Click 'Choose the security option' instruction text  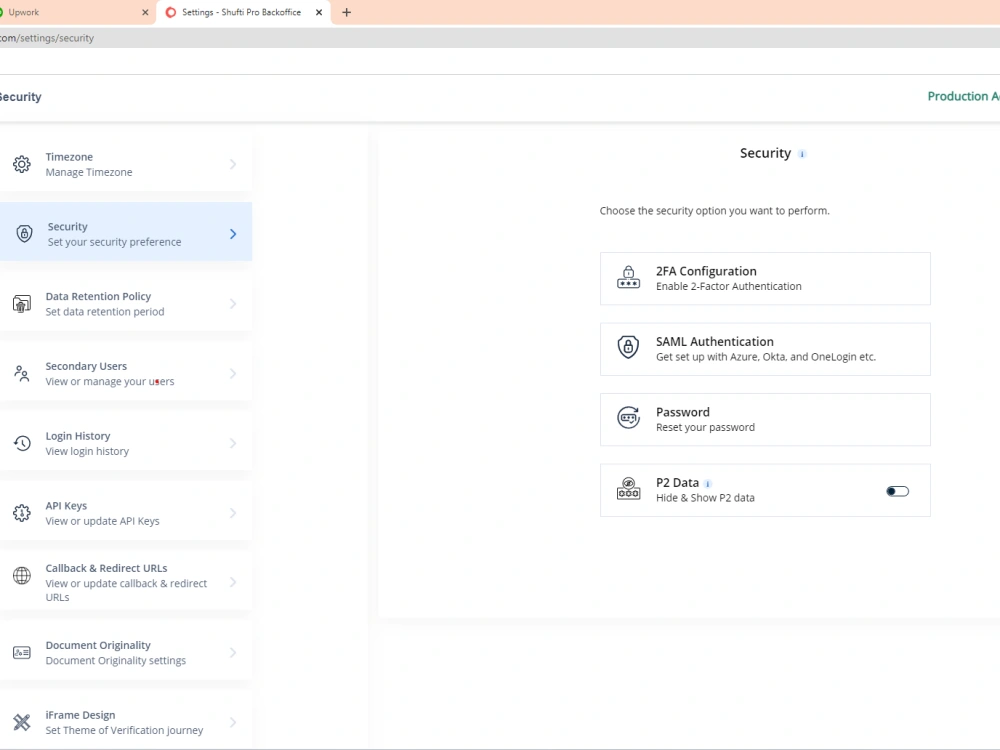[x=714, y=211]
